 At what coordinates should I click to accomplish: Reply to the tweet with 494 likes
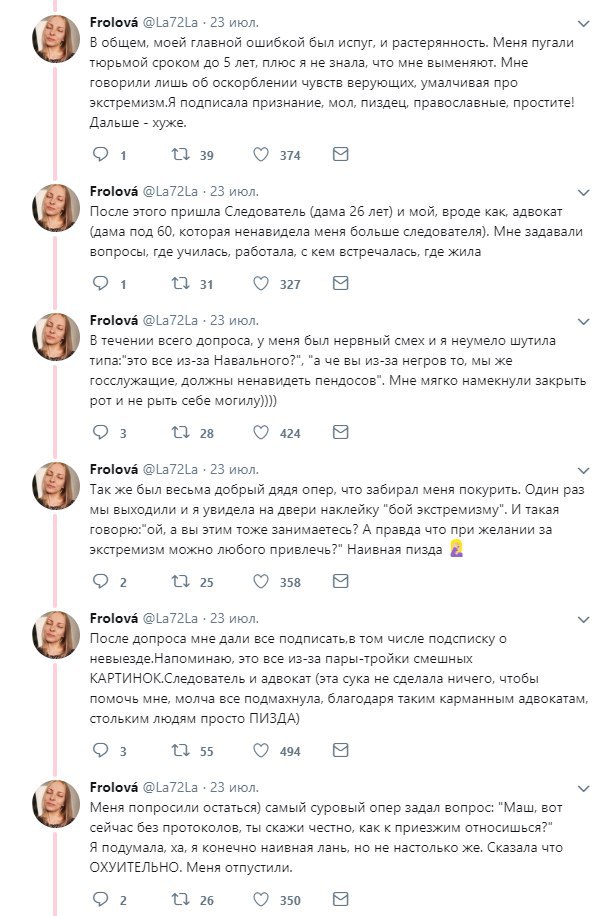point(100,750)
